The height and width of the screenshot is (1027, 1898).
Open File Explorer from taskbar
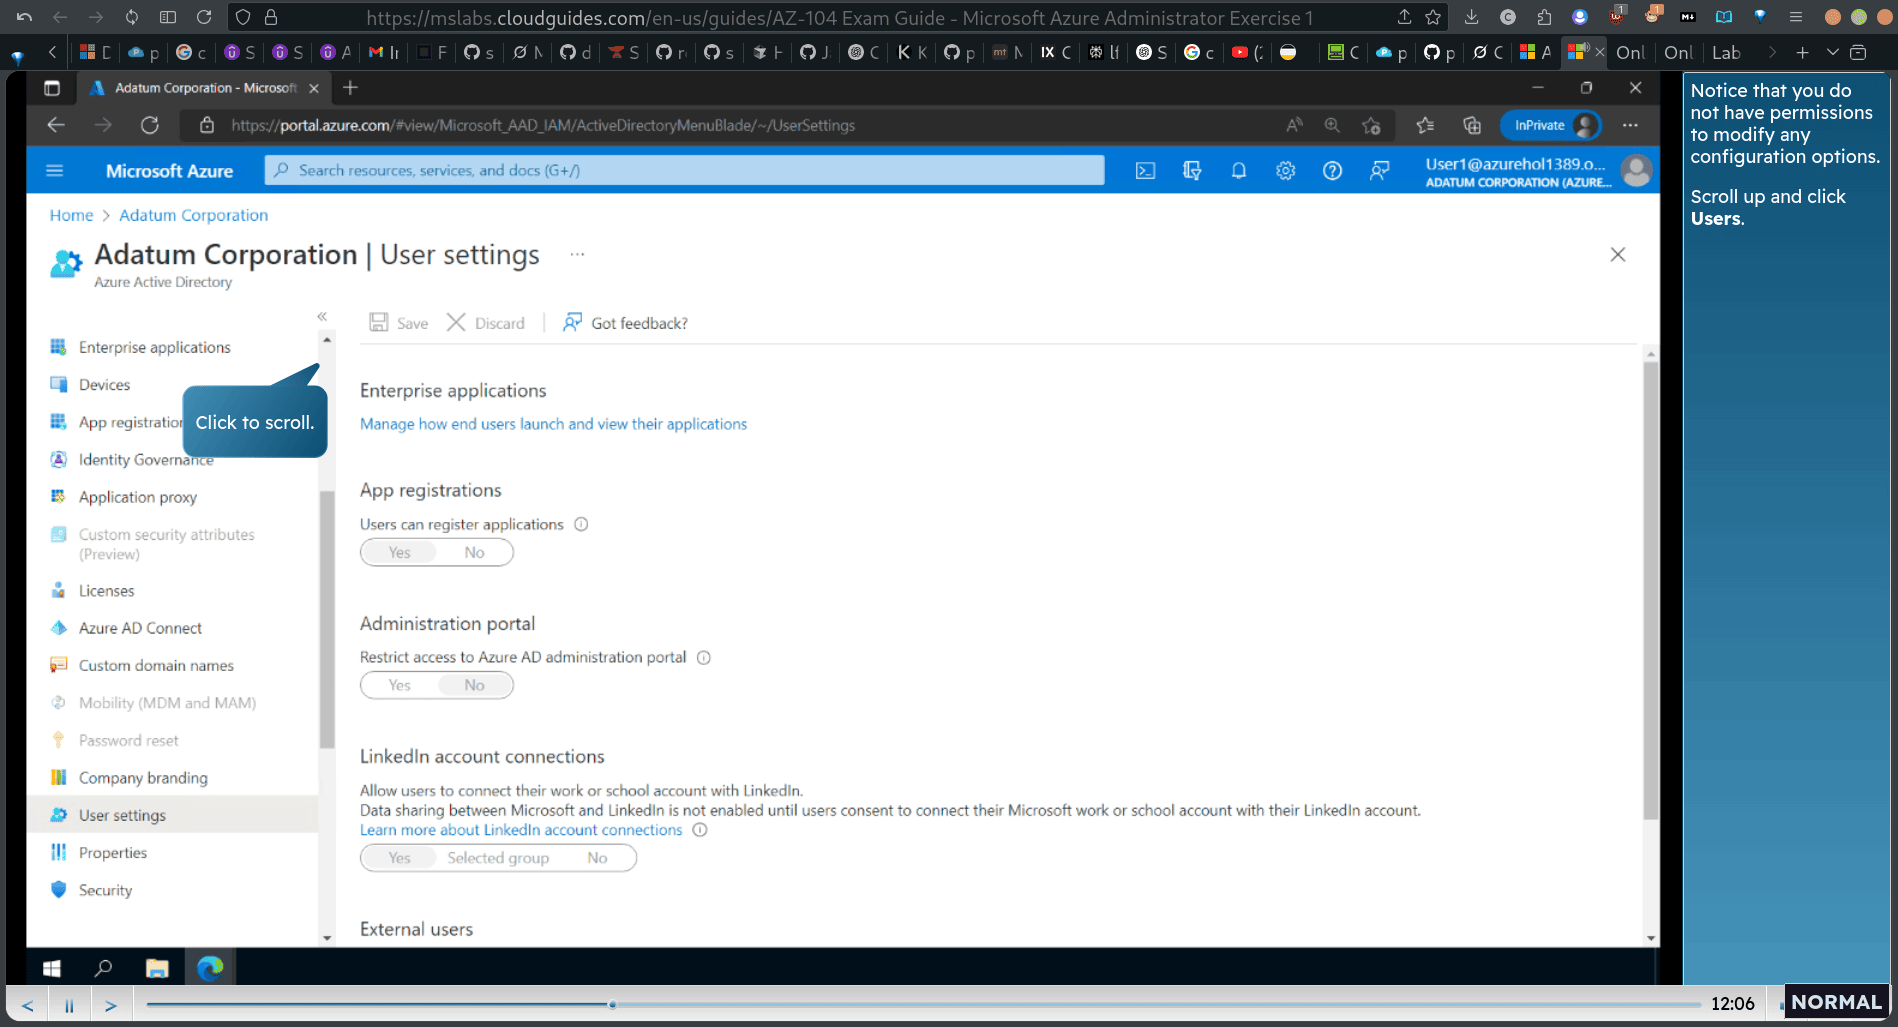tap(157, 968)
